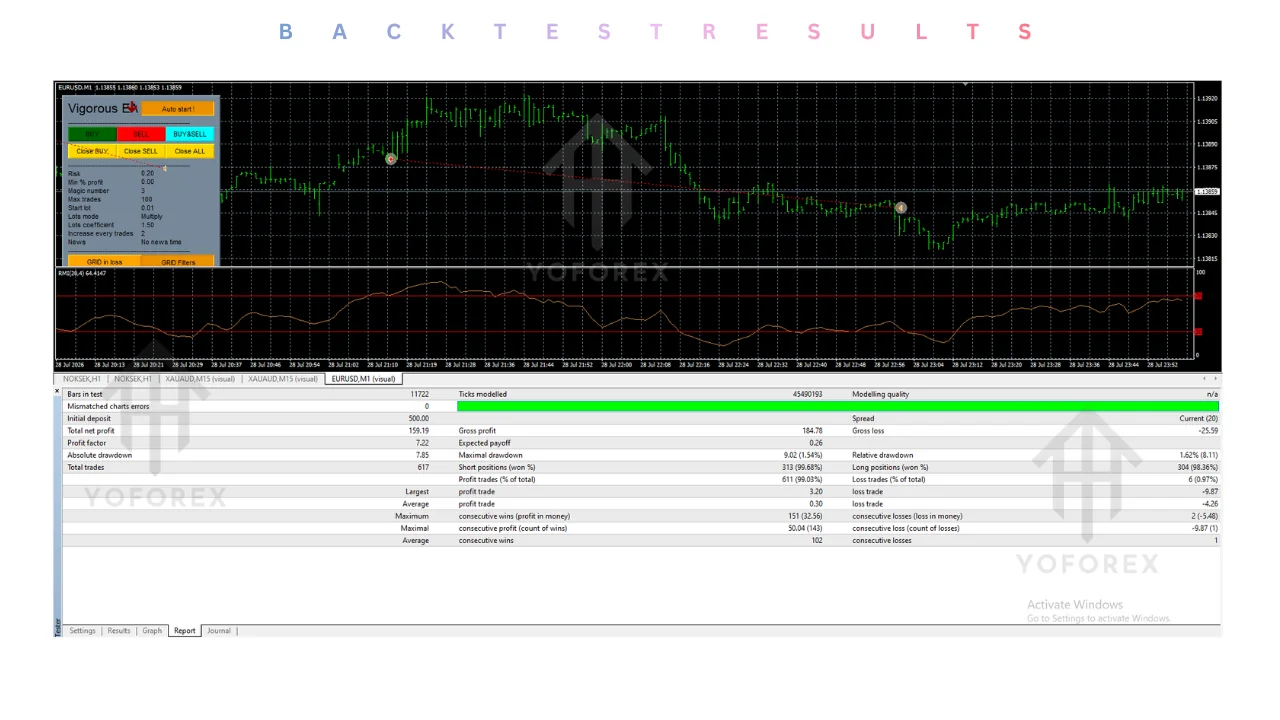Click the upper RSI level red marker
The height and width of the screenshot is (720, 1280).
[x=1198, y=296]
